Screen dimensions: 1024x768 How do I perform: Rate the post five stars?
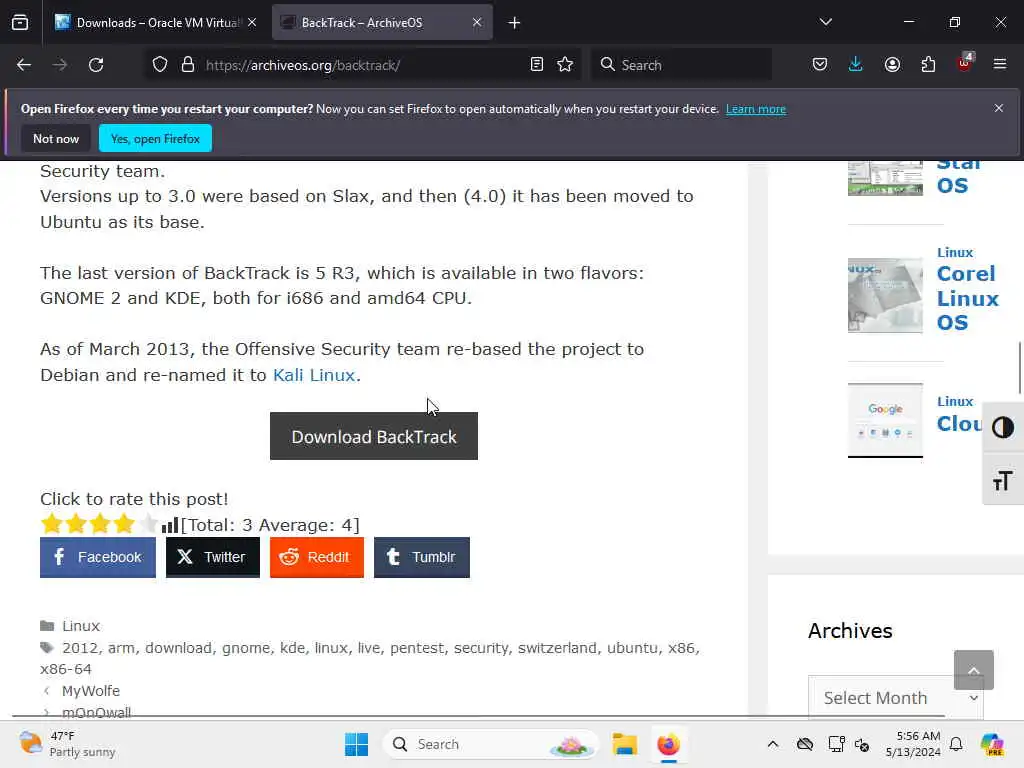click(x=148, y=524)
